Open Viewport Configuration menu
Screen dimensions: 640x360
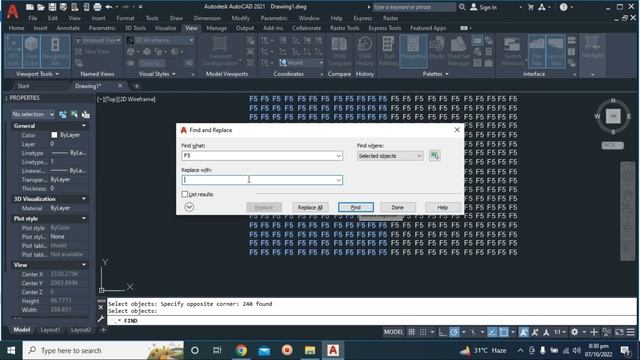coord(220,51)
